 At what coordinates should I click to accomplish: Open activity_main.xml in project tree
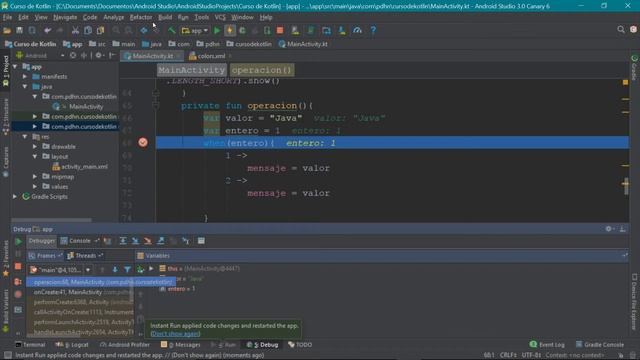pyautogui.click(x=80, y=167)
